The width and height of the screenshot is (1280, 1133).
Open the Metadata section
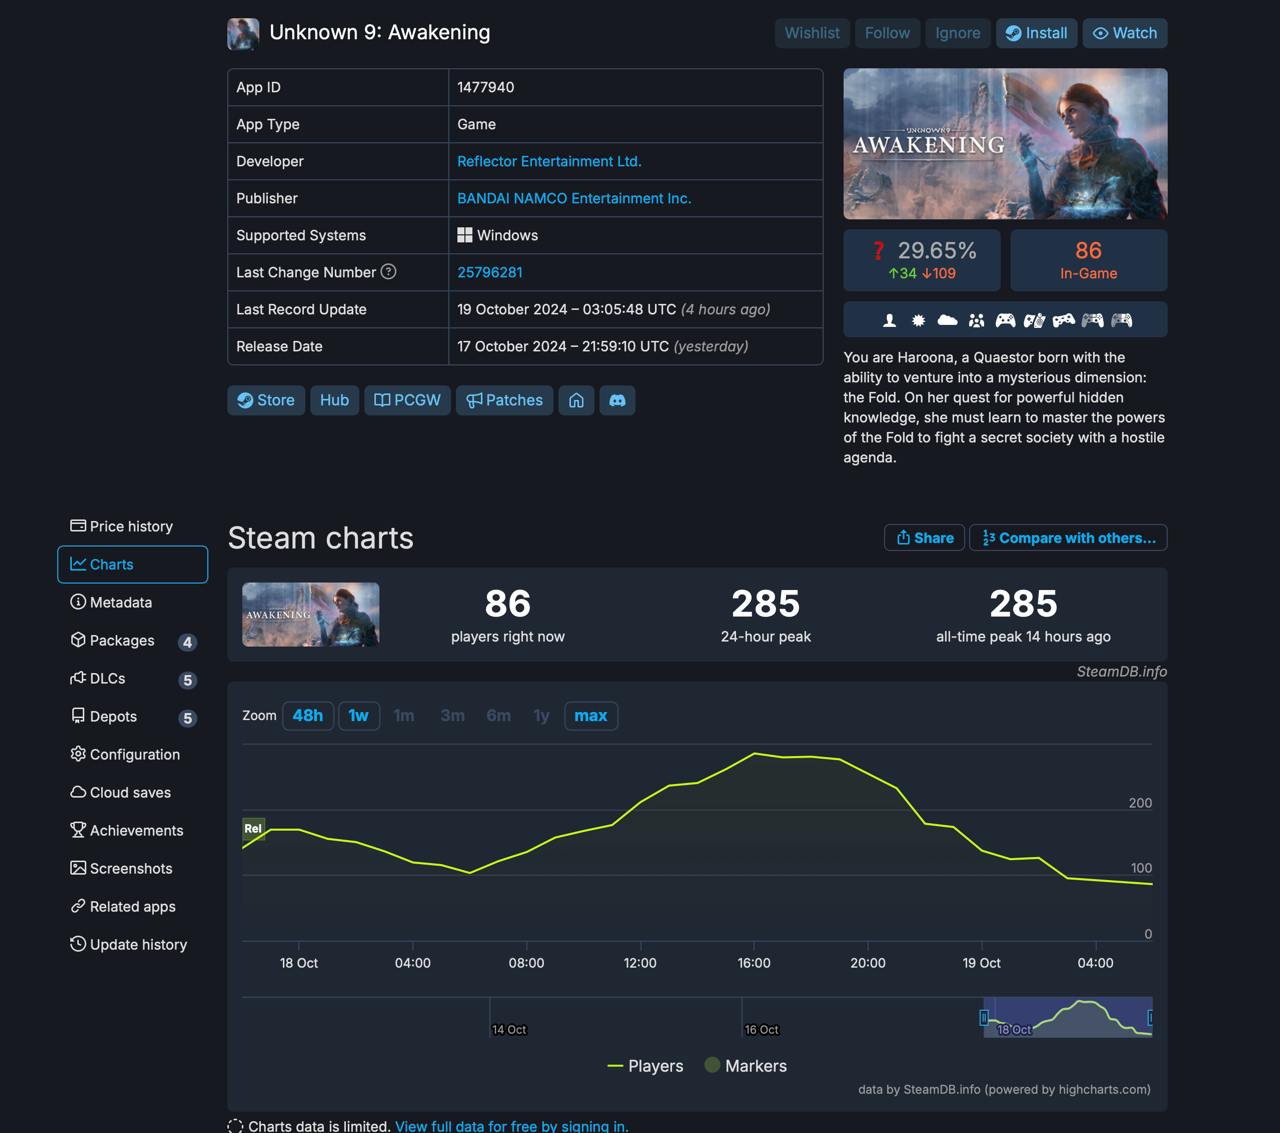(132, 602)
